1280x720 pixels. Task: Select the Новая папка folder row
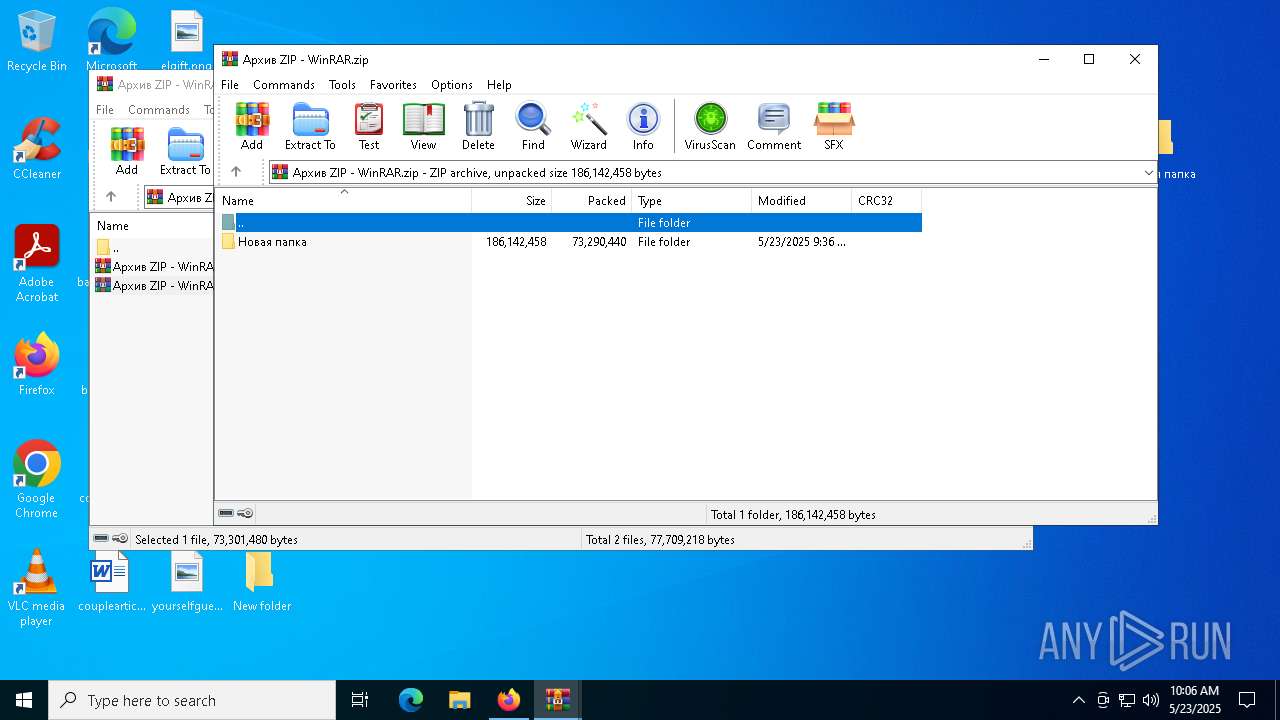click(x=569, y=242)
